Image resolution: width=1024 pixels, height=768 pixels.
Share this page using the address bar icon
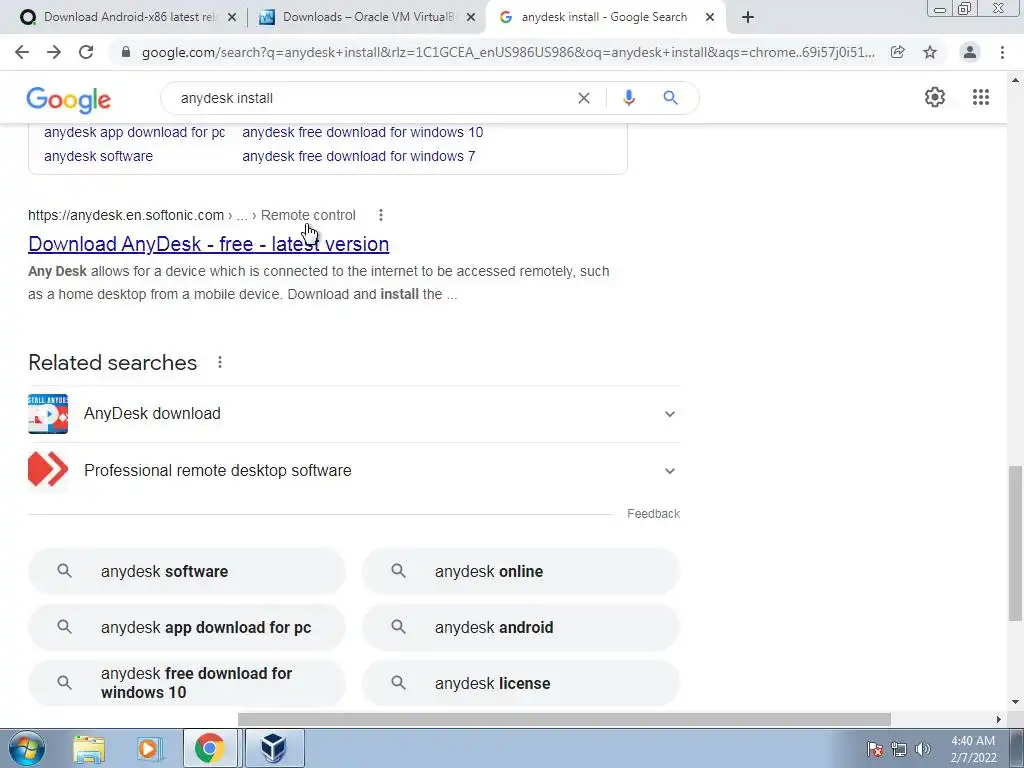pyautogui.click(x=898, y=52)
